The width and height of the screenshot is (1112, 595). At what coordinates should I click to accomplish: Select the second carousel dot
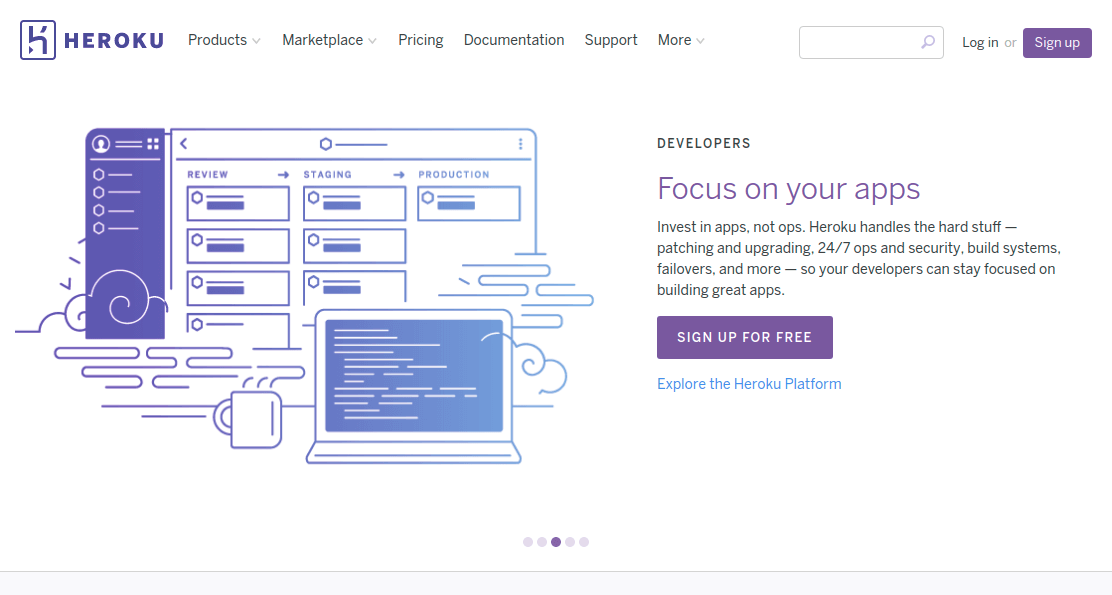tap(541, 541)
